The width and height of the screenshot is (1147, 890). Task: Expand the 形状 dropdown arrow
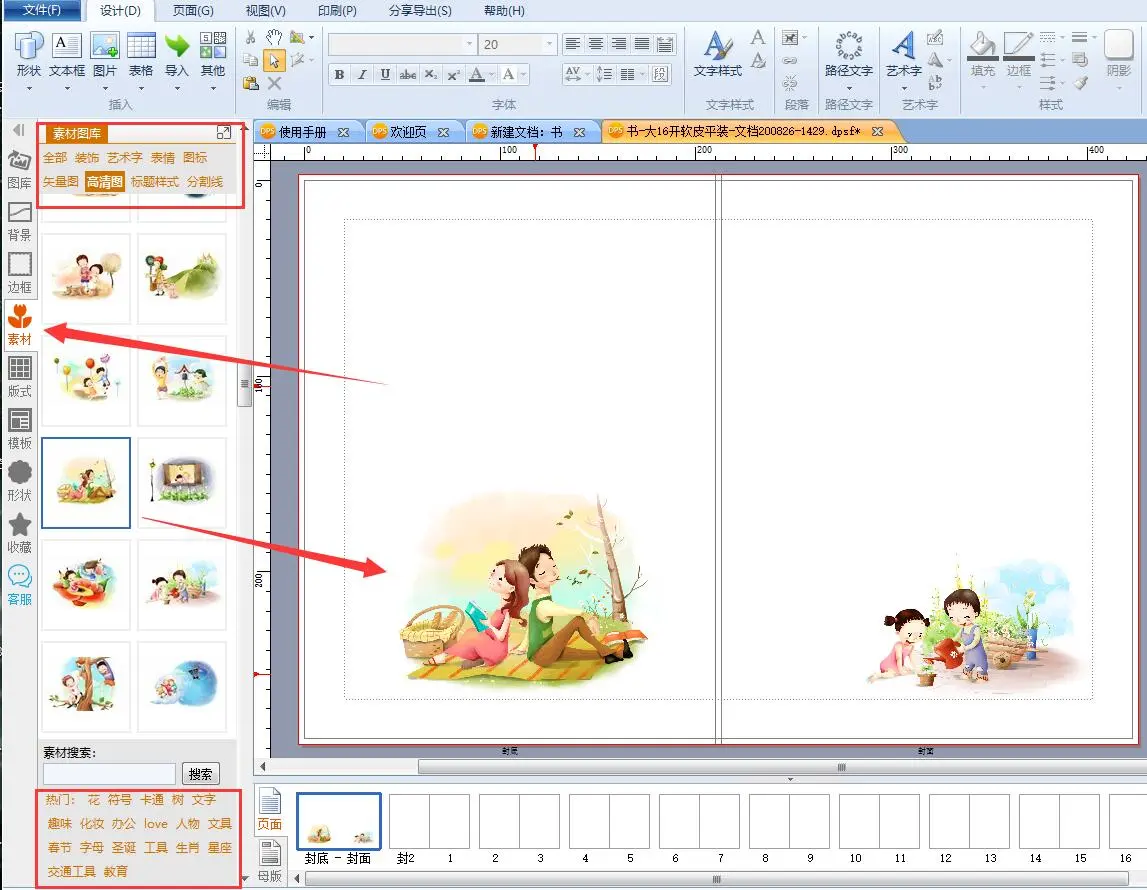[29, 88]
